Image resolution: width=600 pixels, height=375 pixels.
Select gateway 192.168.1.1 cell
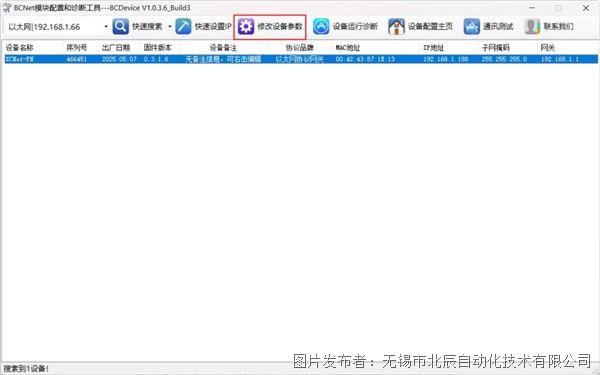[559, 59]
